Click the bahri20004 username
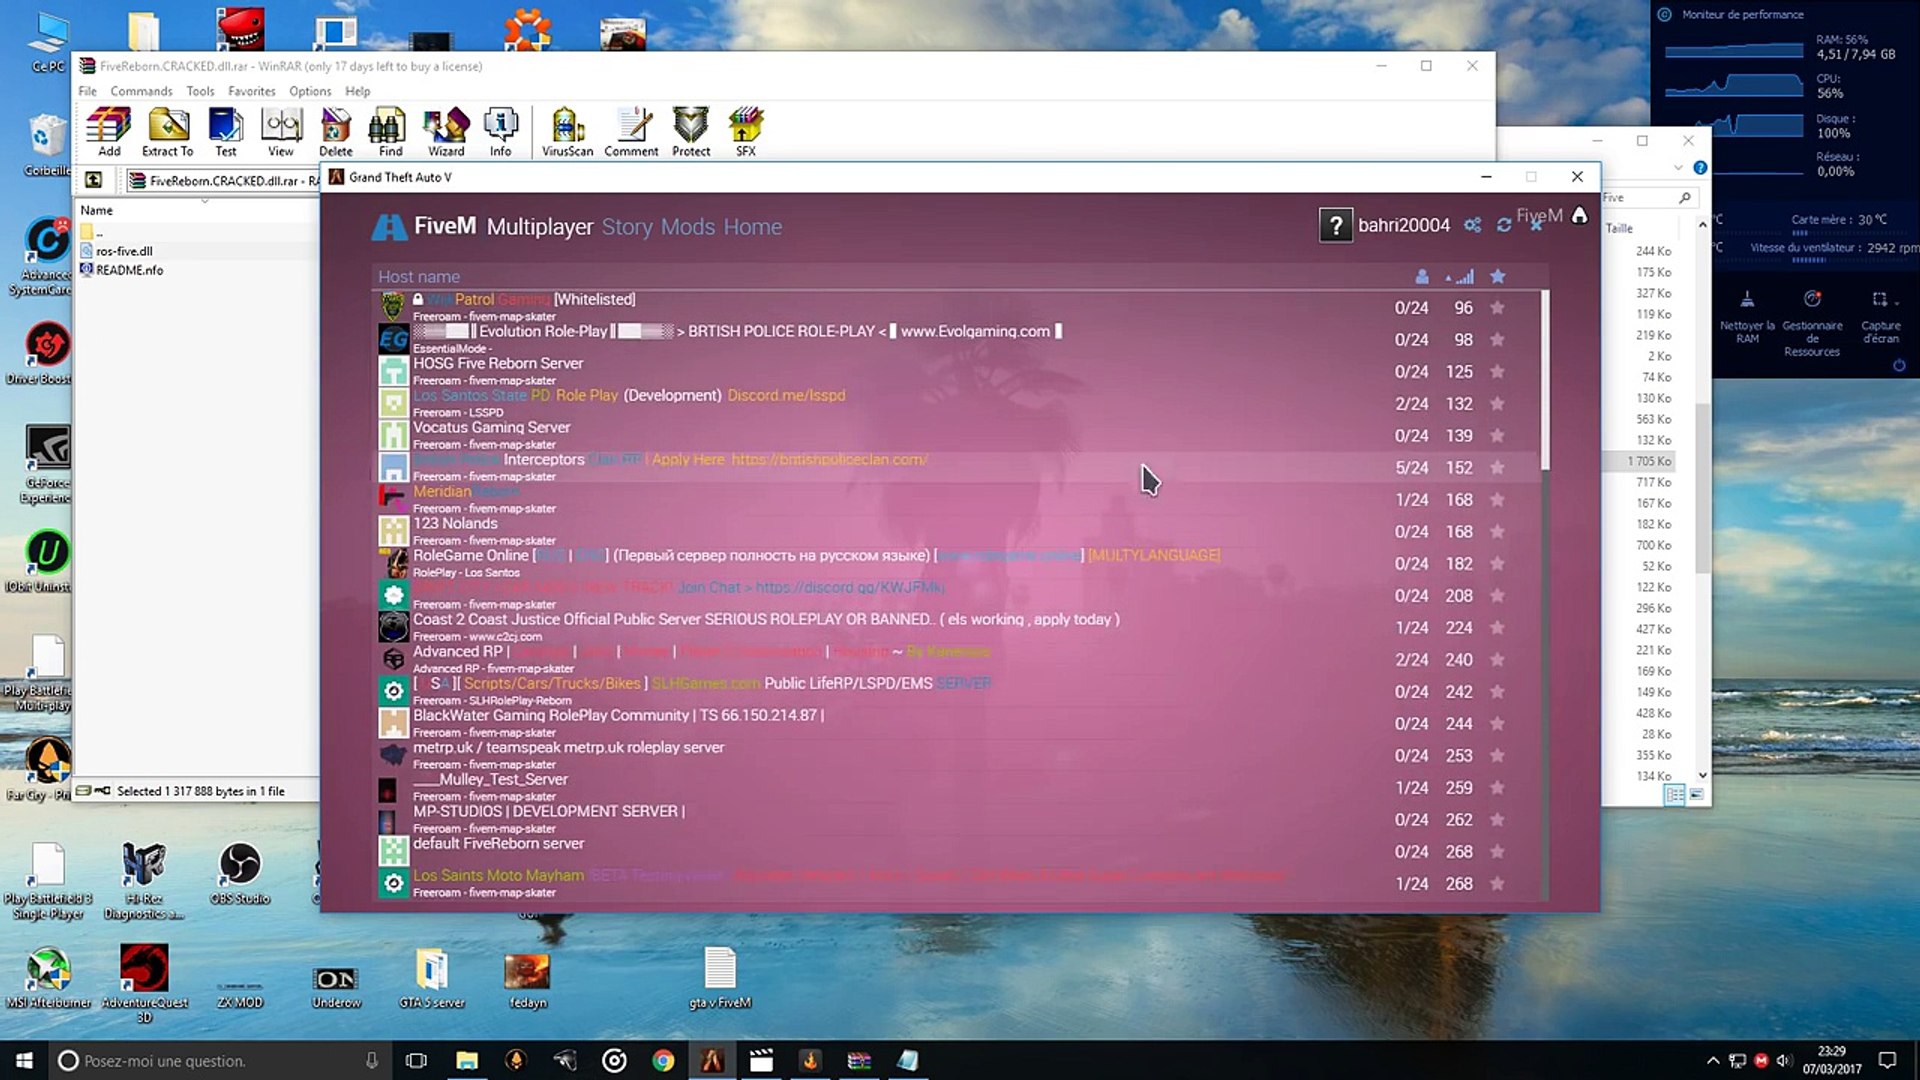The height and width of the screenshot is (1080, 1920). point(1403,225)
